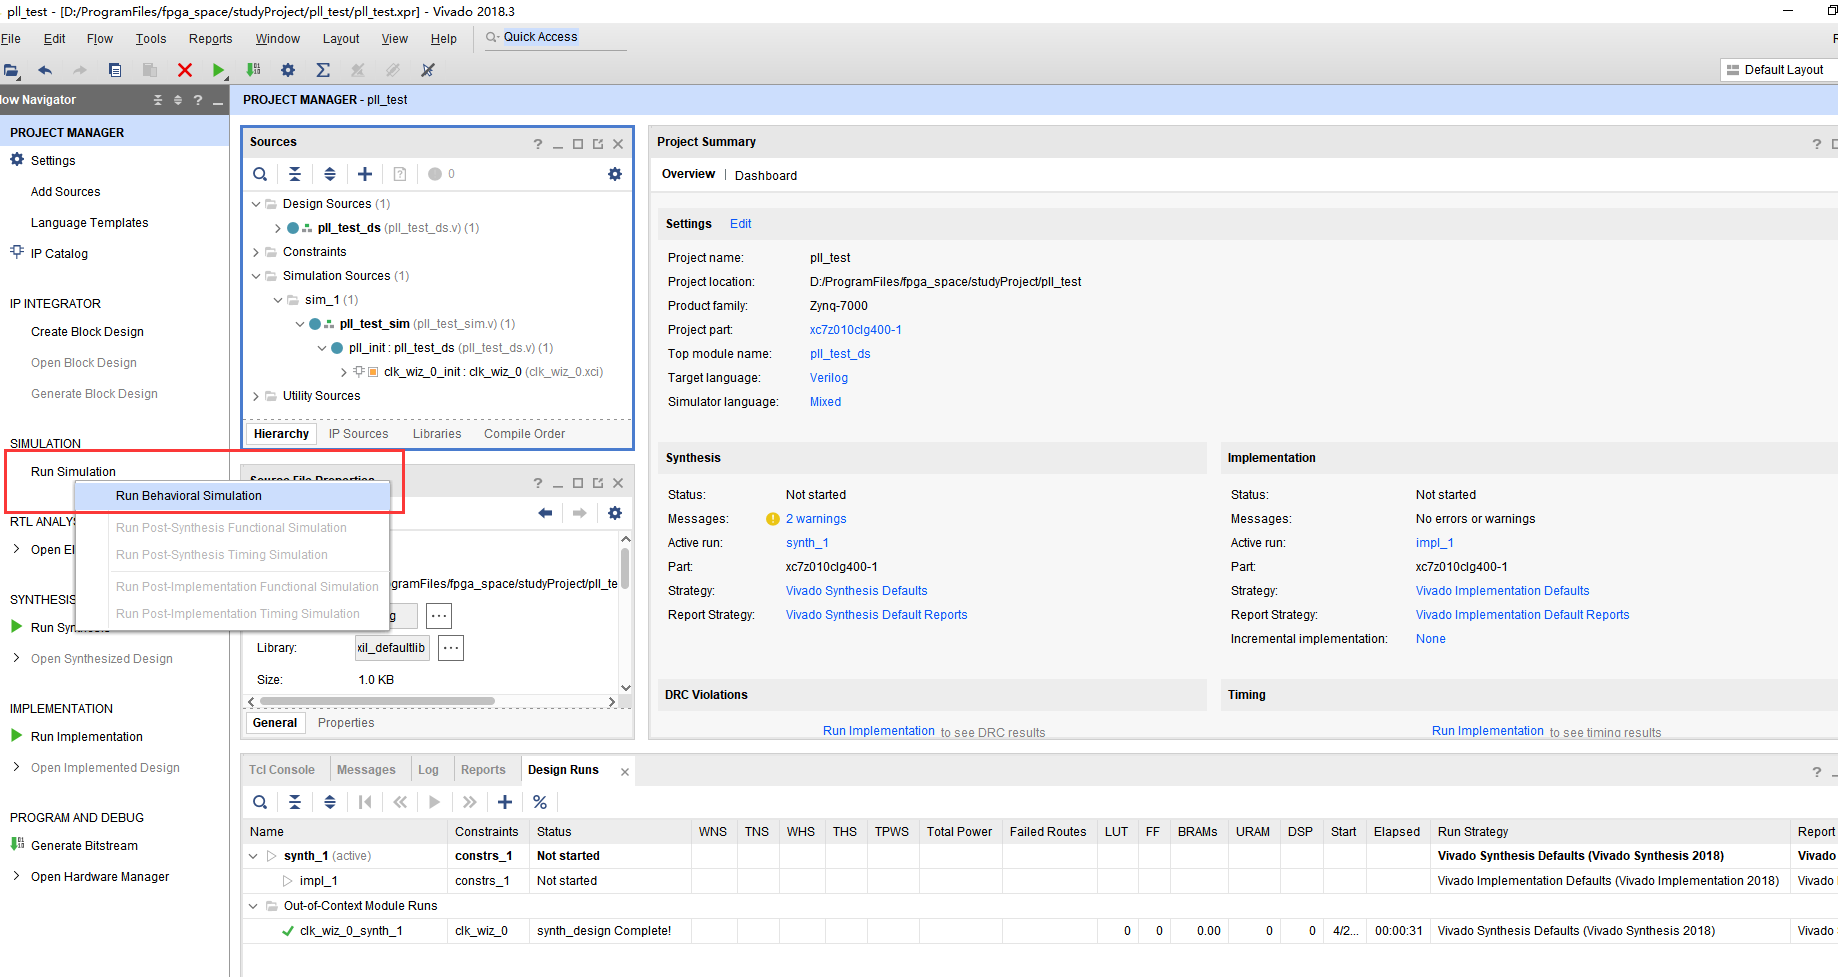Float the Sources panel

coord(598,144)
